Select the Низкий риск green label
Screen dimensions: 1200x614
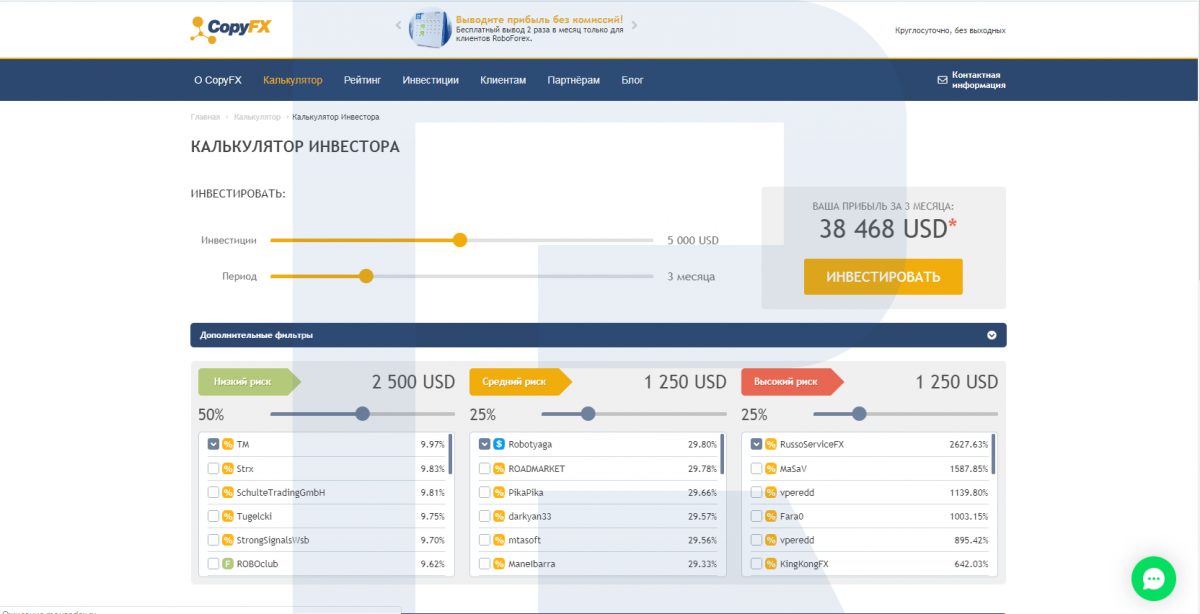pyautogui.click(x=249, y=381)
